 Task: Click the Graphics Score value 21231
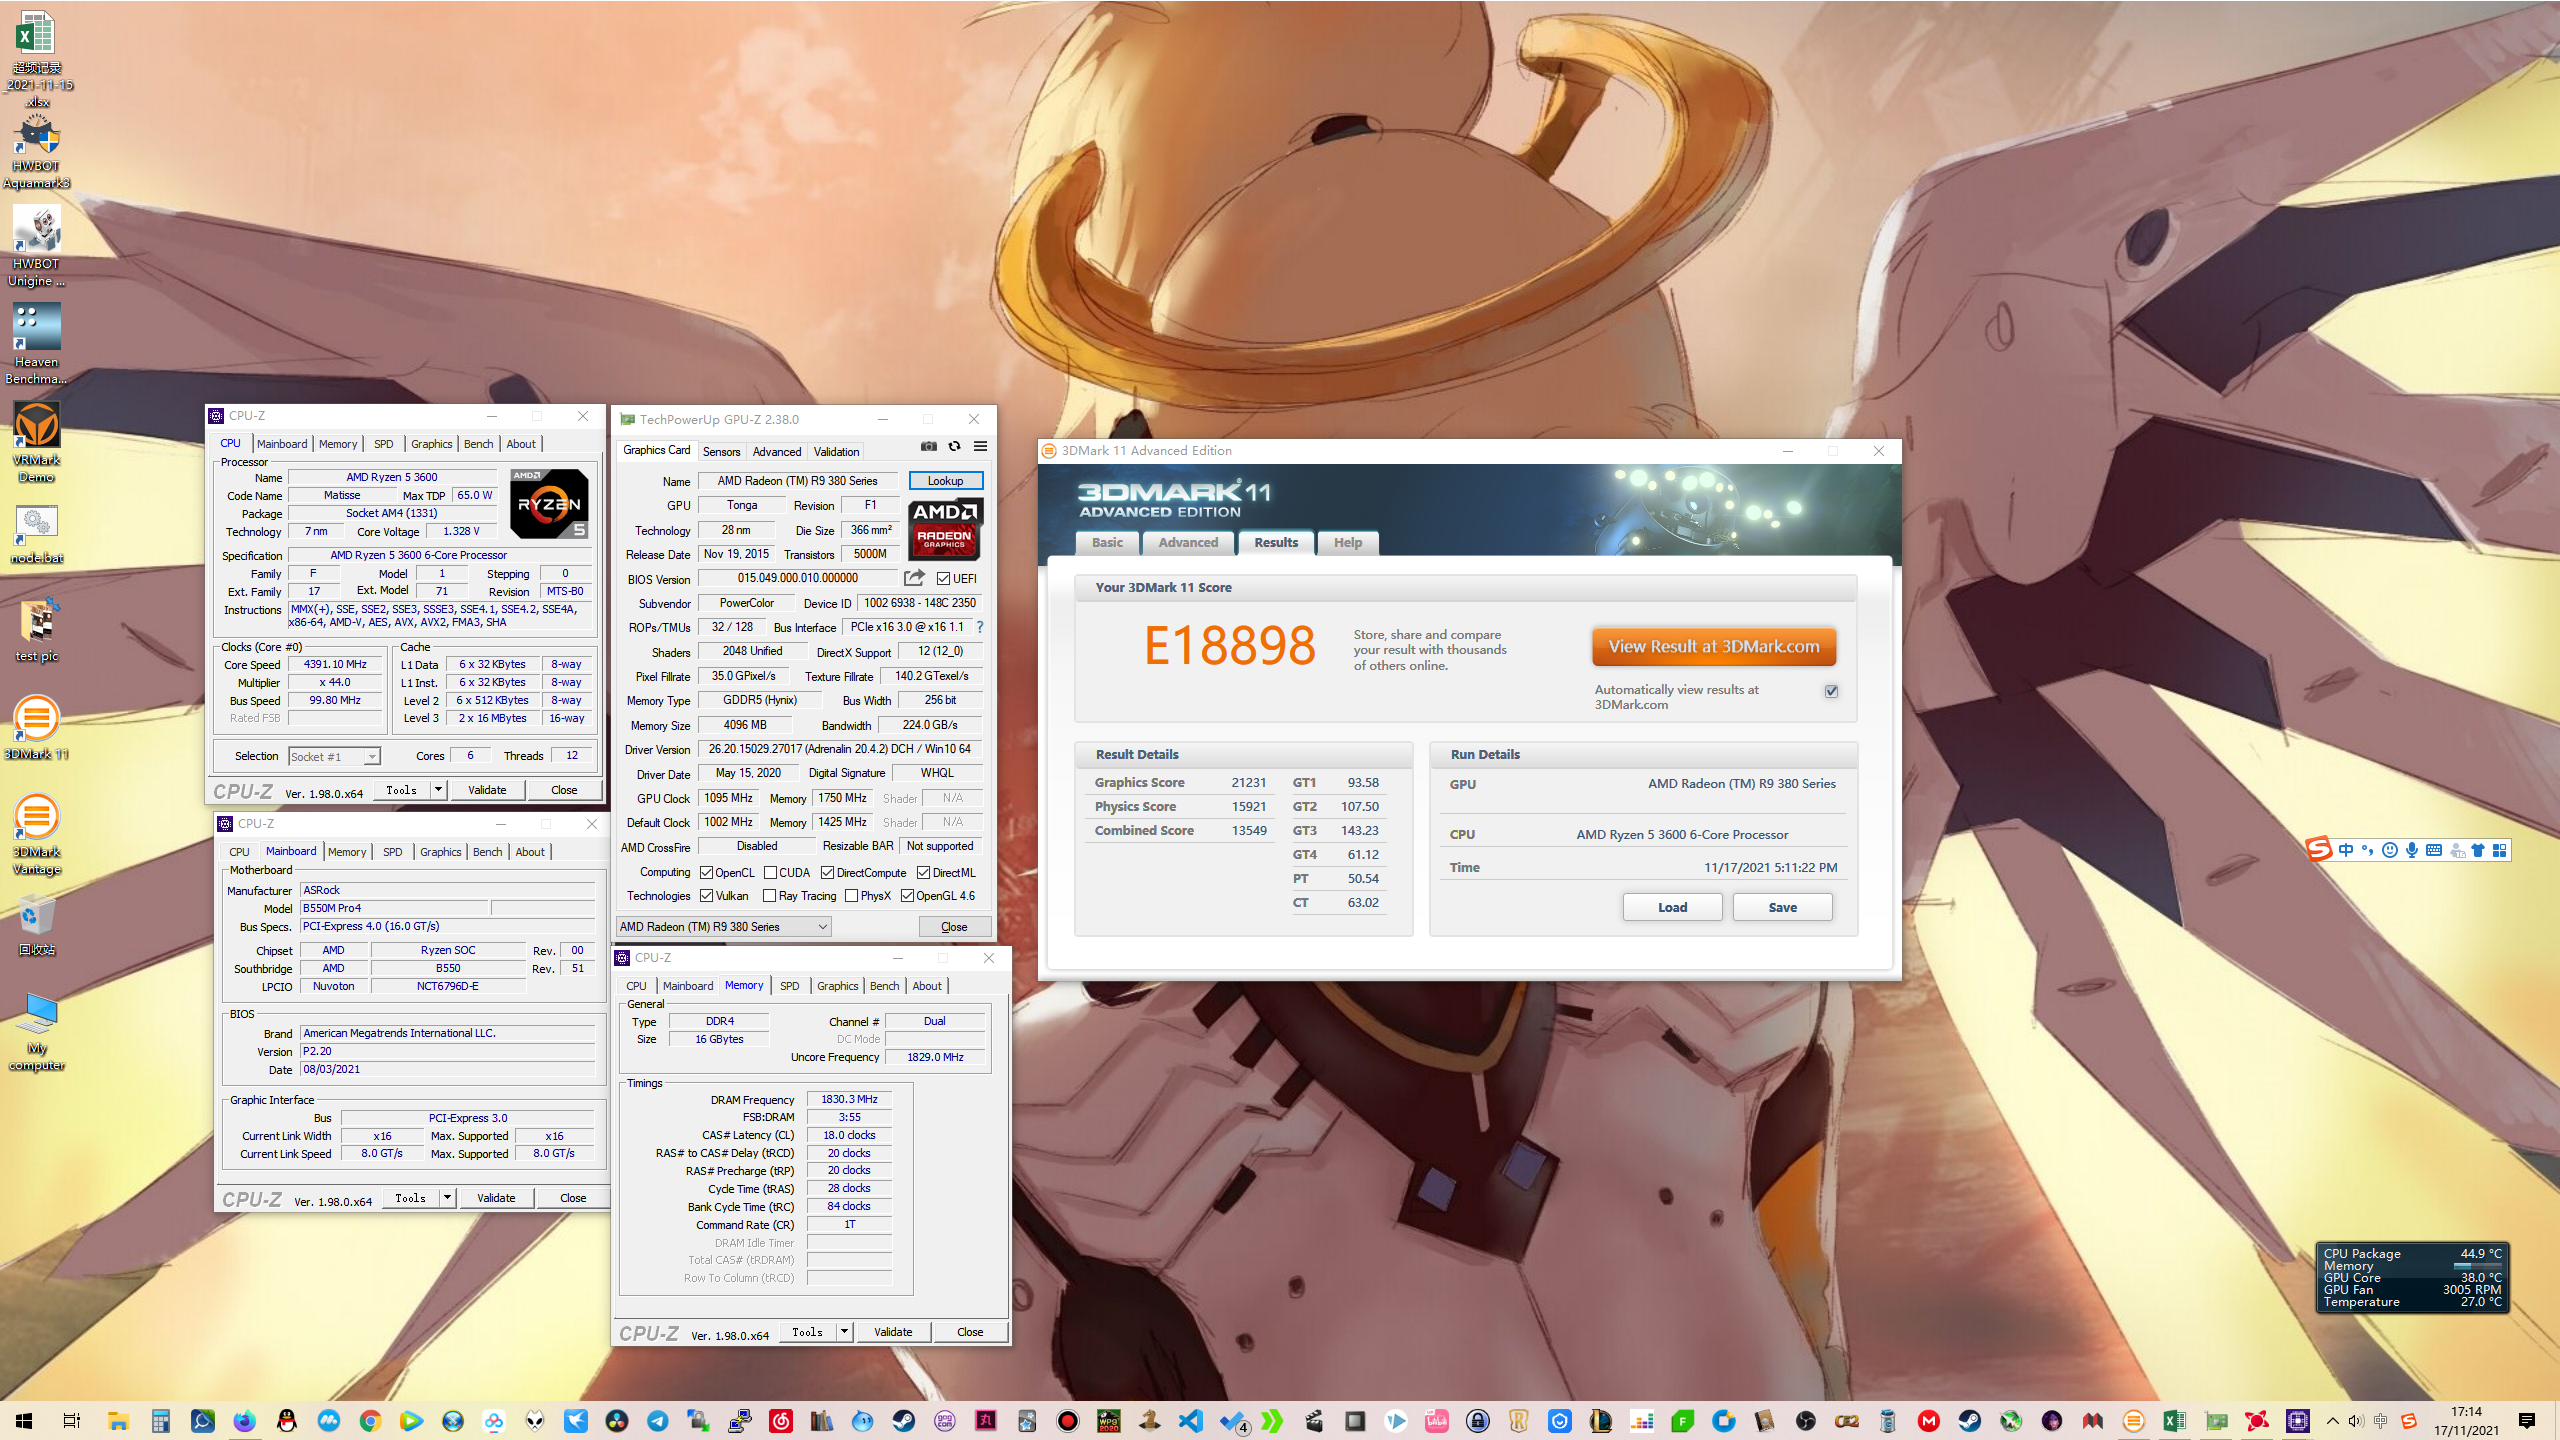pyautogui.click(x=1248, y=782)
